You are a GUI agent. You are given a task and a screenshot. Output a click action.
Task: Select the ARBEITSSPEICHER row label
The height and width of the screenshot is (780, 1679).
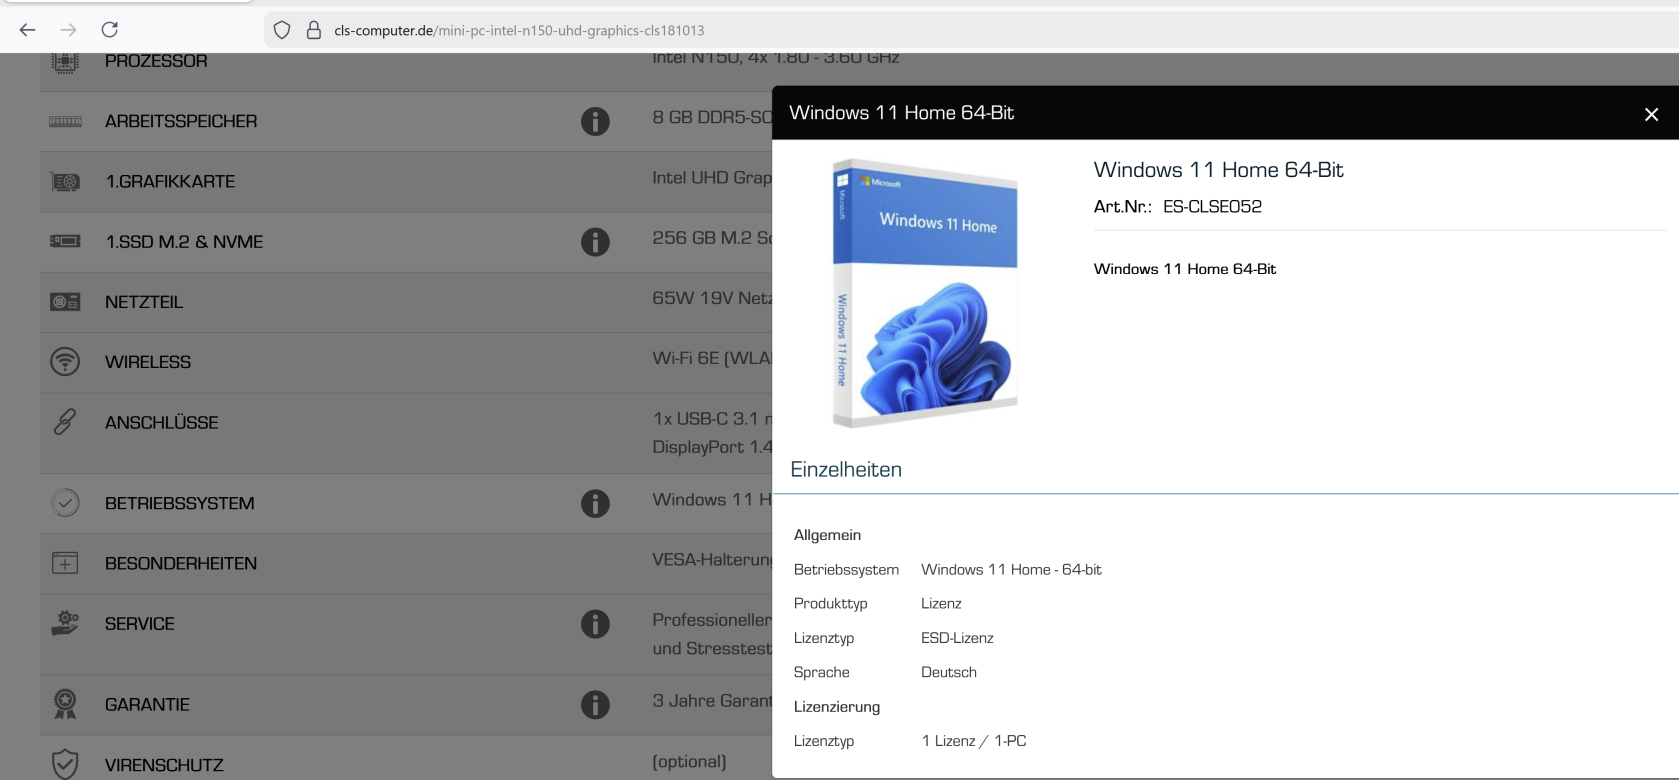click(181, 121)
